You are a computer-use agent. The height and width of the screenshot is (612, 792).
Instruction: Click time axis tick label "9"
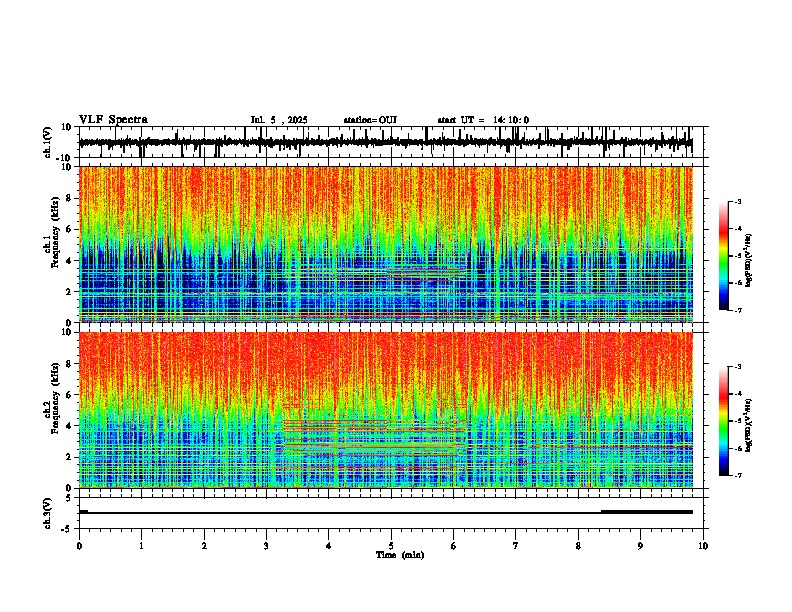pyautogui.click(x=640, y=546)
